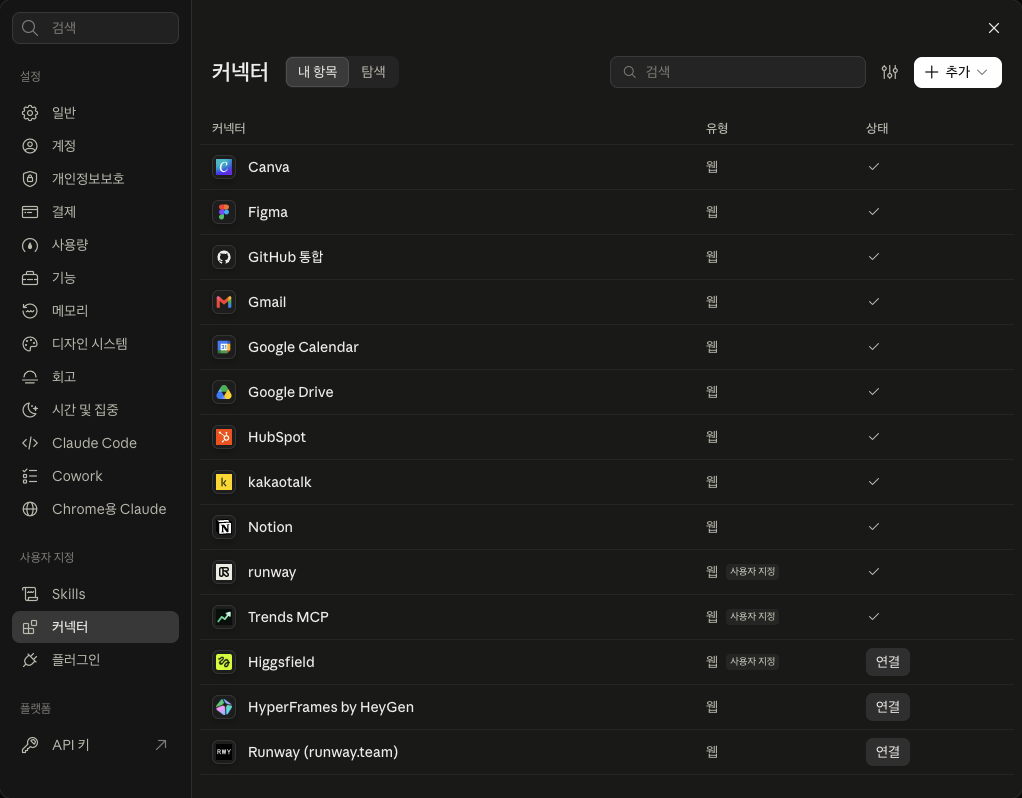The height and width of the screenshot is (798, 1022).
Task: Open the Skills section
Action: pyautogui.click(x=95, y=594)
